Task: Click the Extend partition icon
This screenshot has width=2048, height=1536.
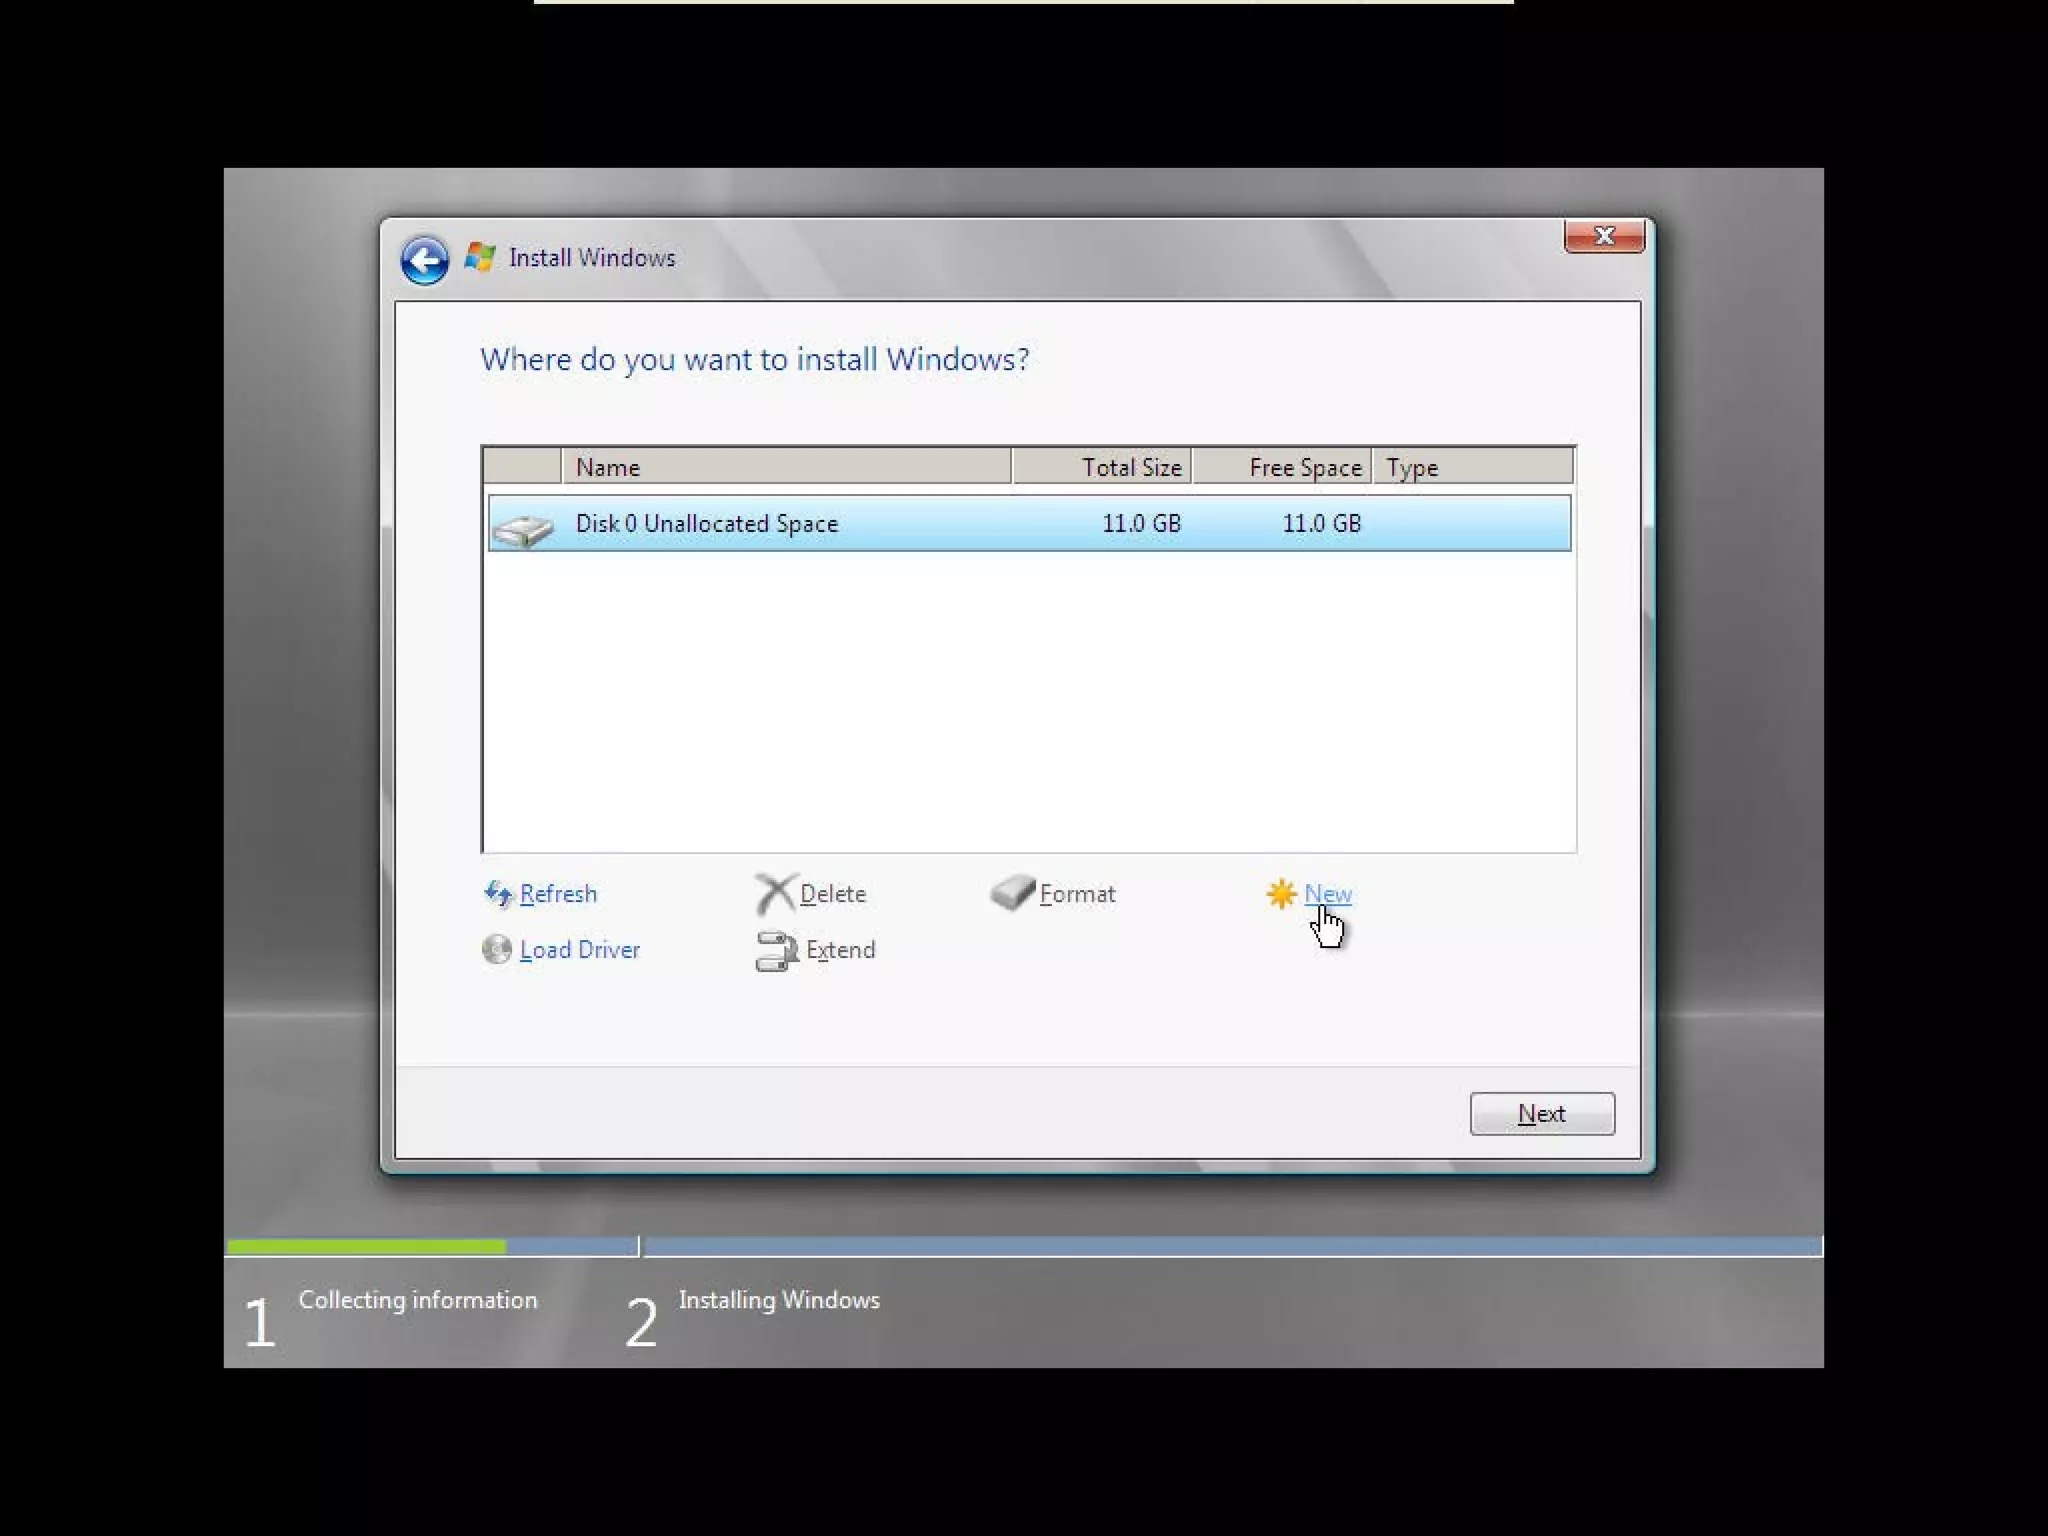Action: coord(776,950)
